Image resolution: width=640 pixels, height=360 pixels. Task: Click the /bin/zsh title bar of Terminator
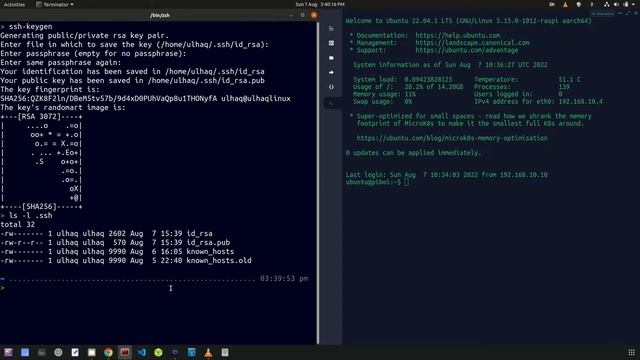tap(160, 15)
